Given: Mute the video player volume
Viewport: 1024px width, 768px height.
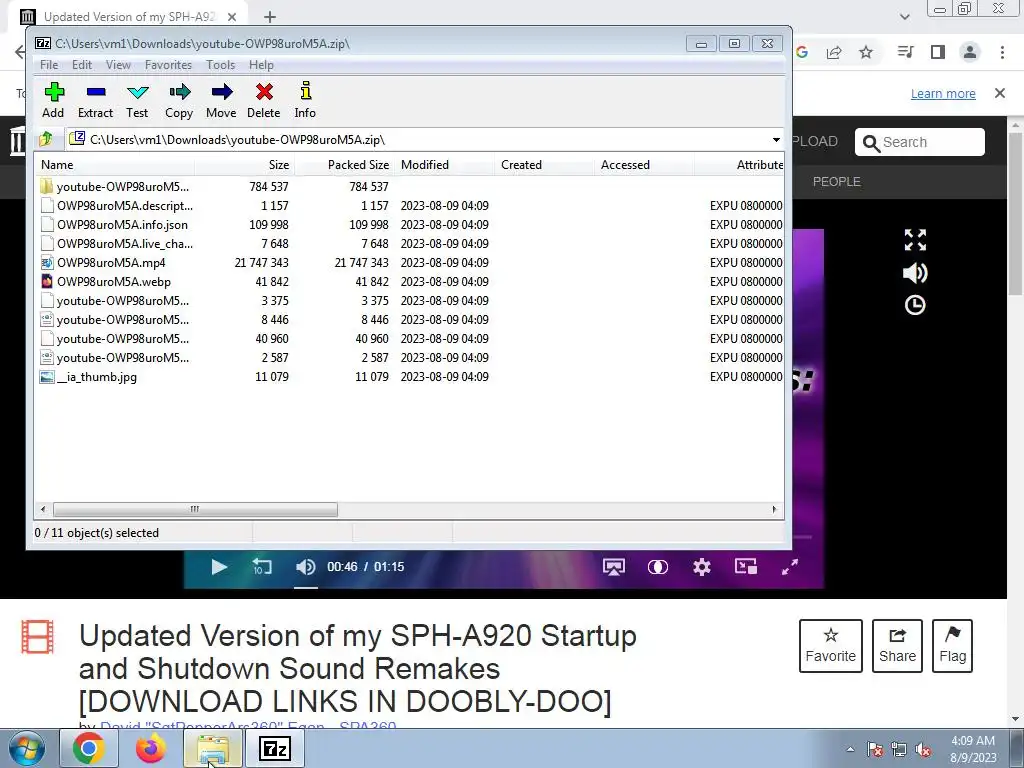Looking at the screenshot, I should (305, 567).
